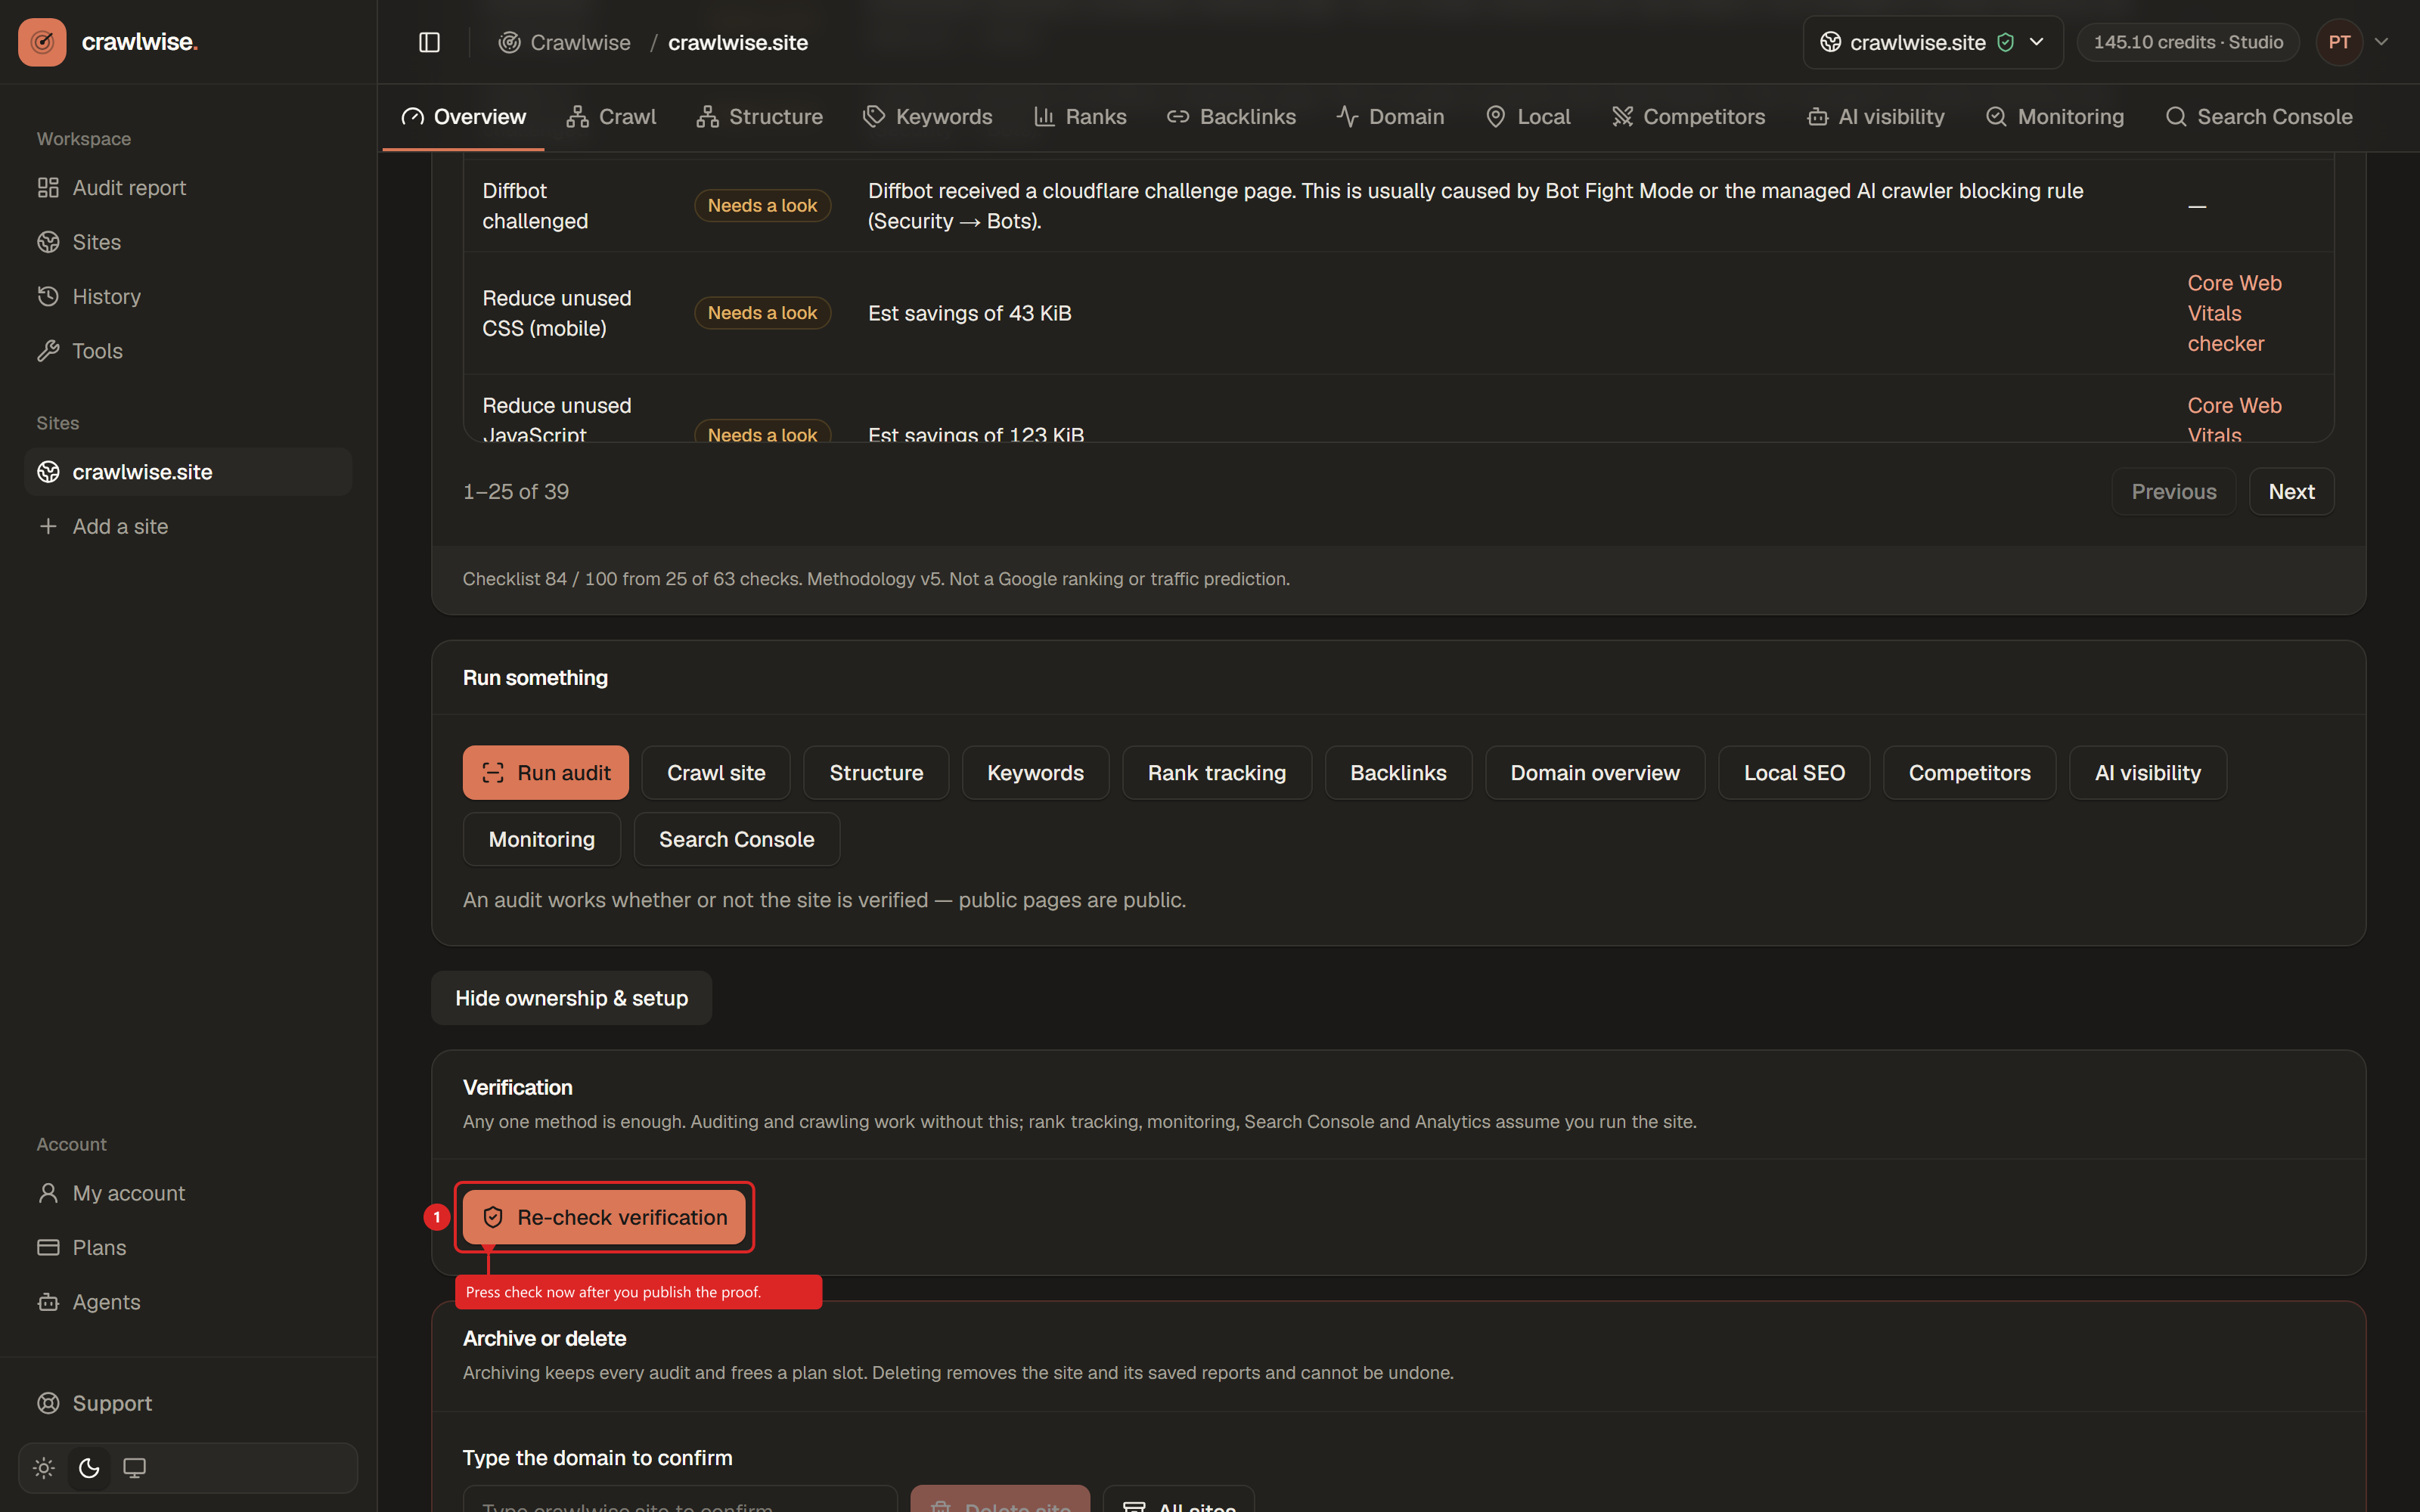
Task: Go to the Next checklist page
Action: (x=2291, y=492)
